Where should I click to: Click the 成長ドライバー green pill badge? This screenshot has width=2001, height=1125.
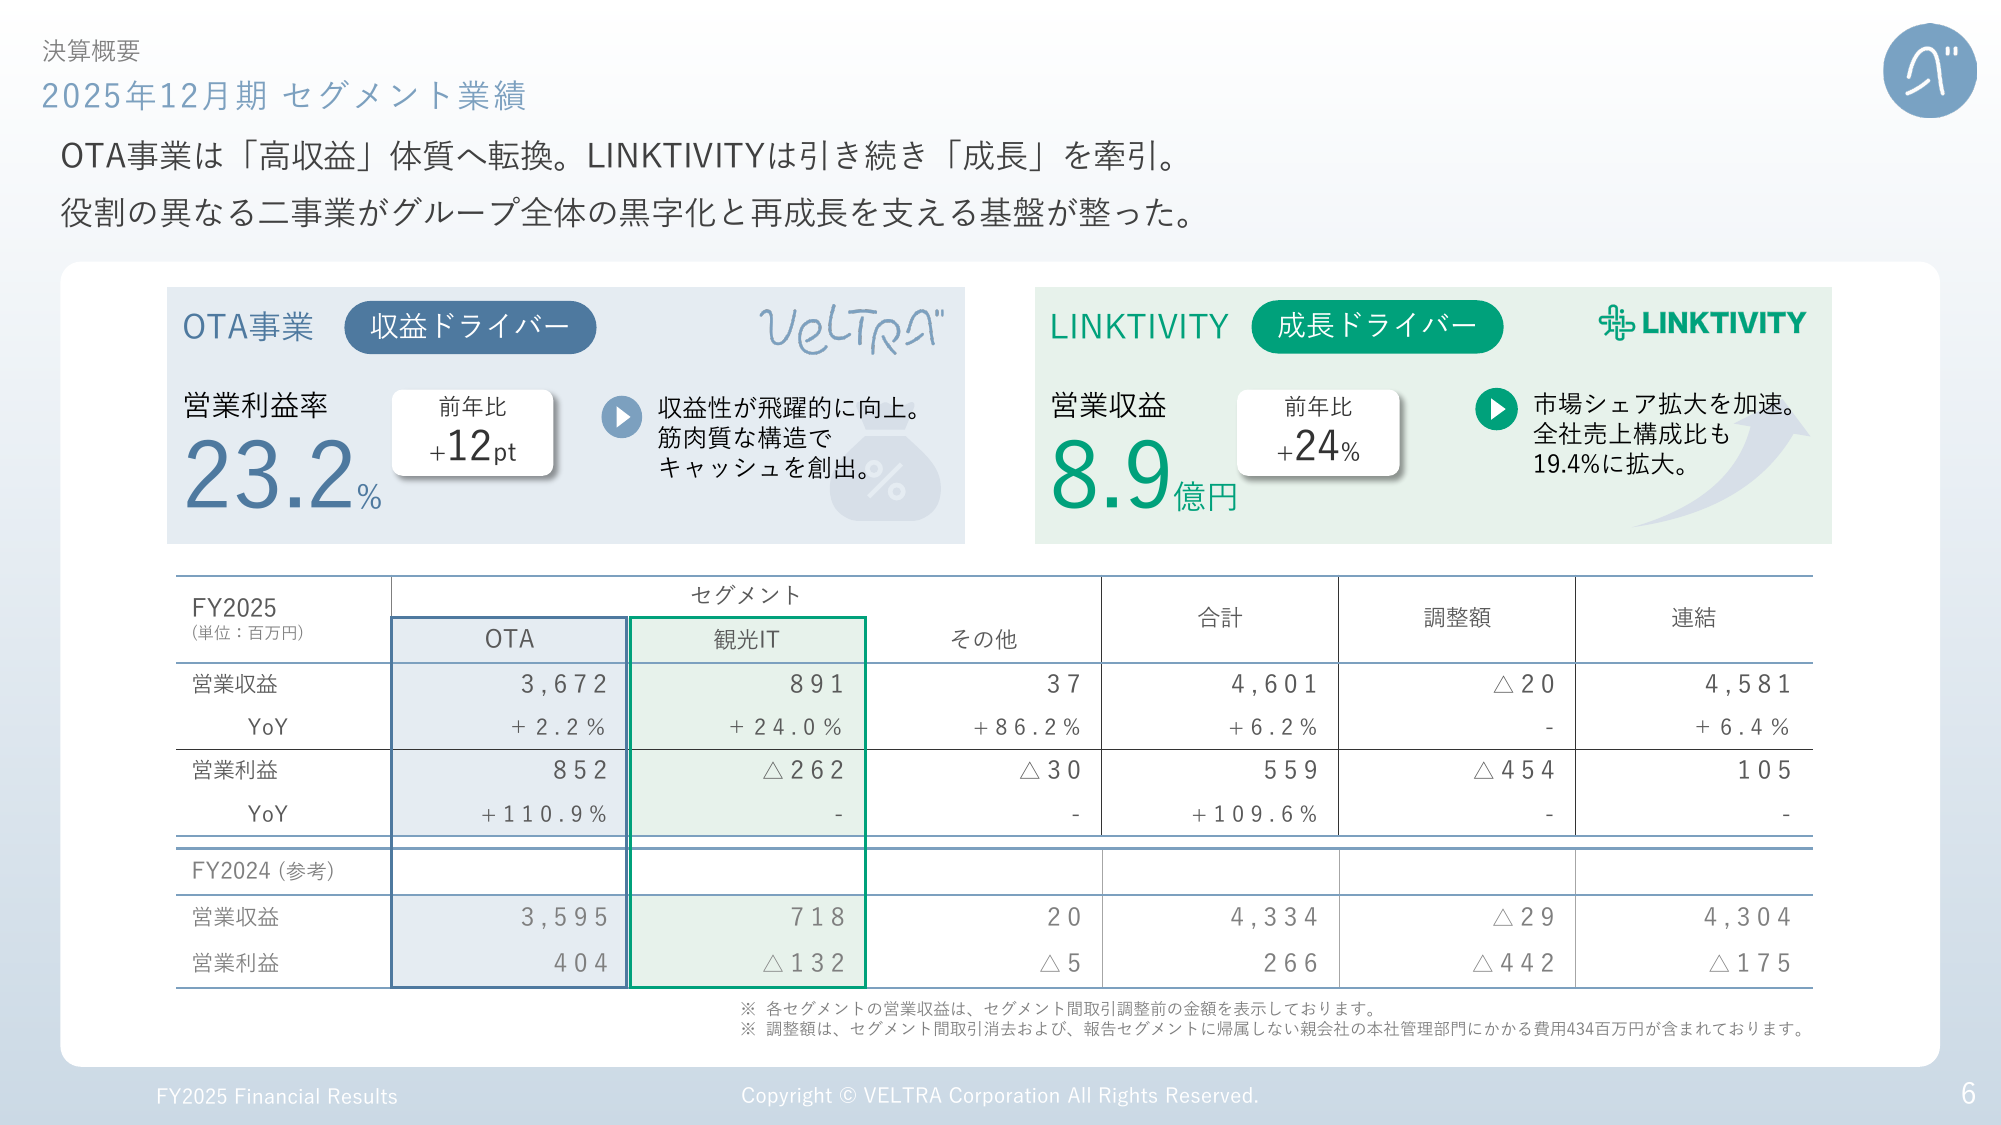(x=1376, y=326)
